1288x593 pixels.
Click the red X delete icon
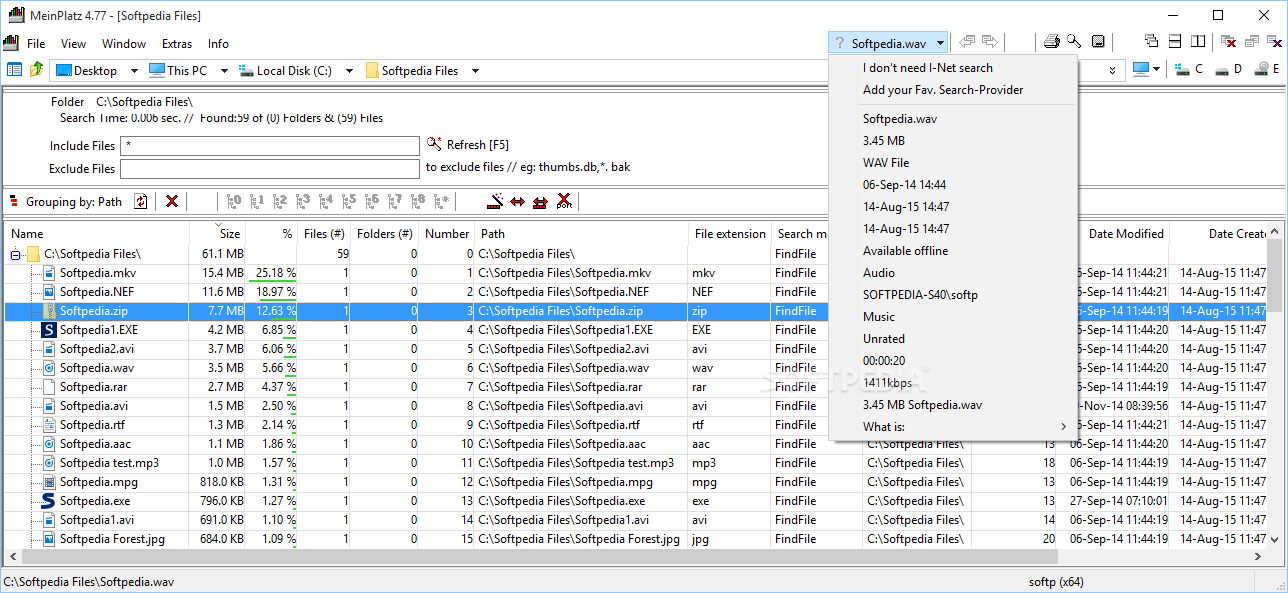(x=172, y=201)
